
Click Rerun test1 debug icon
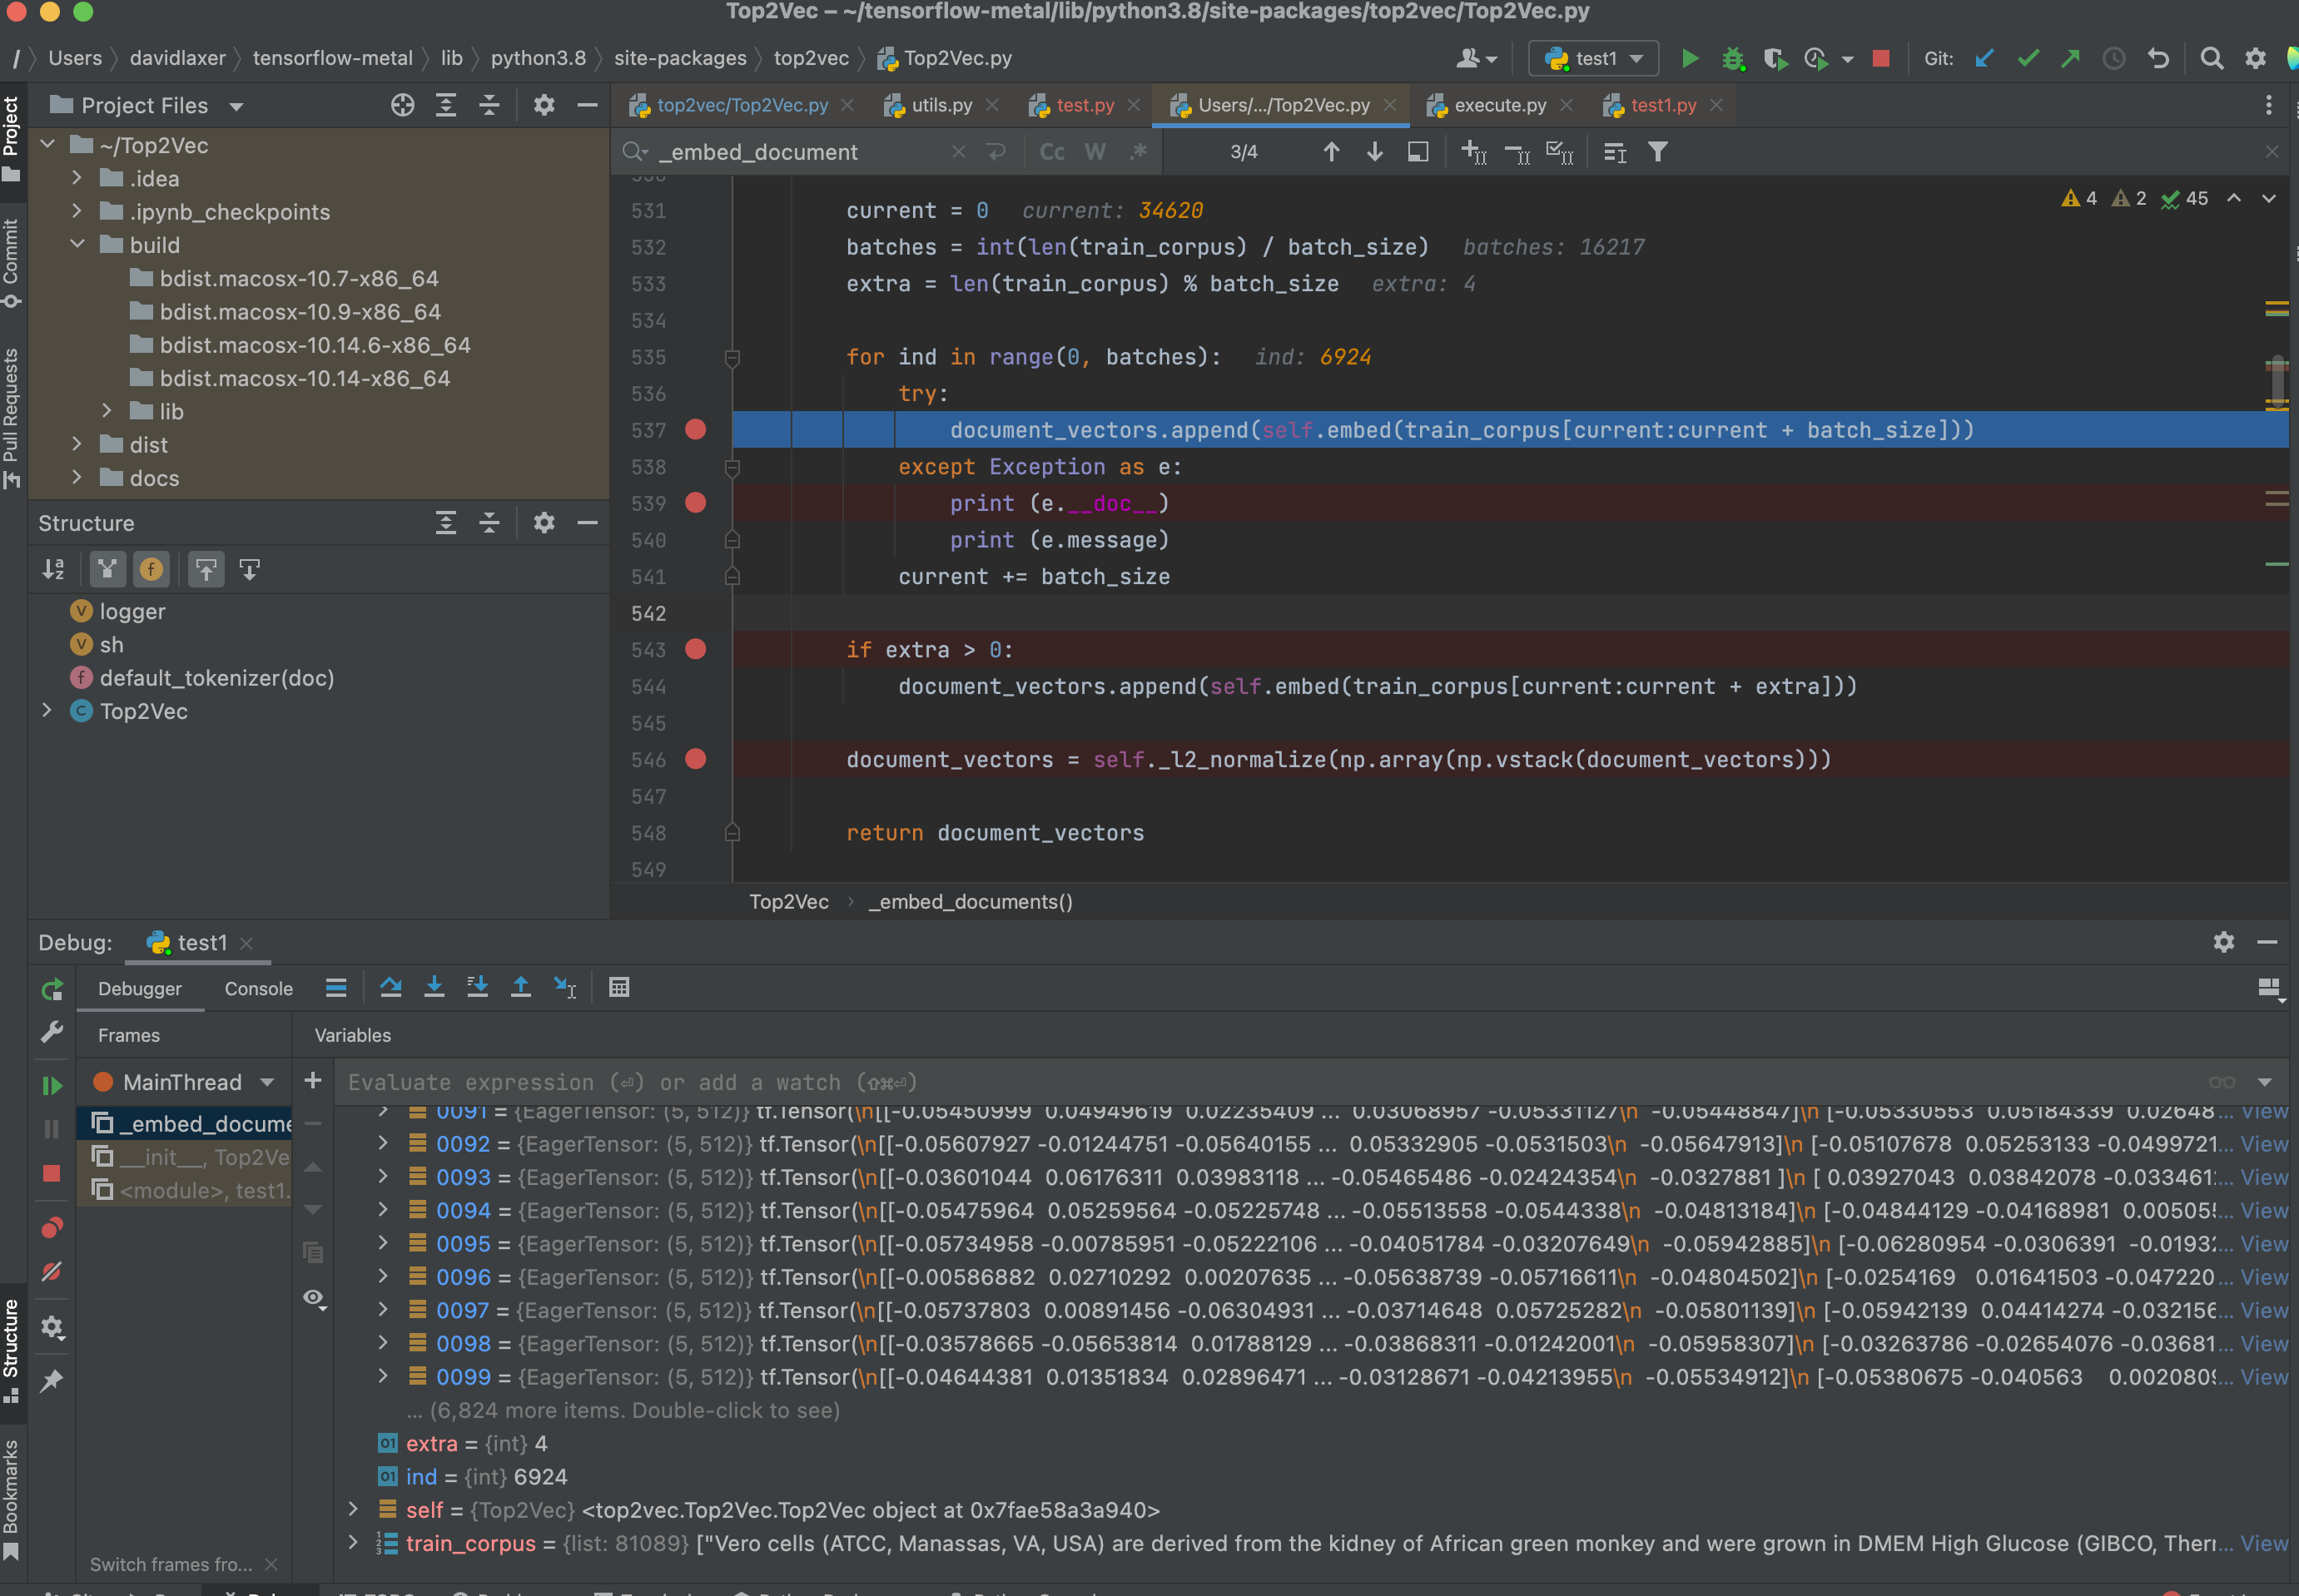[52, 990]
